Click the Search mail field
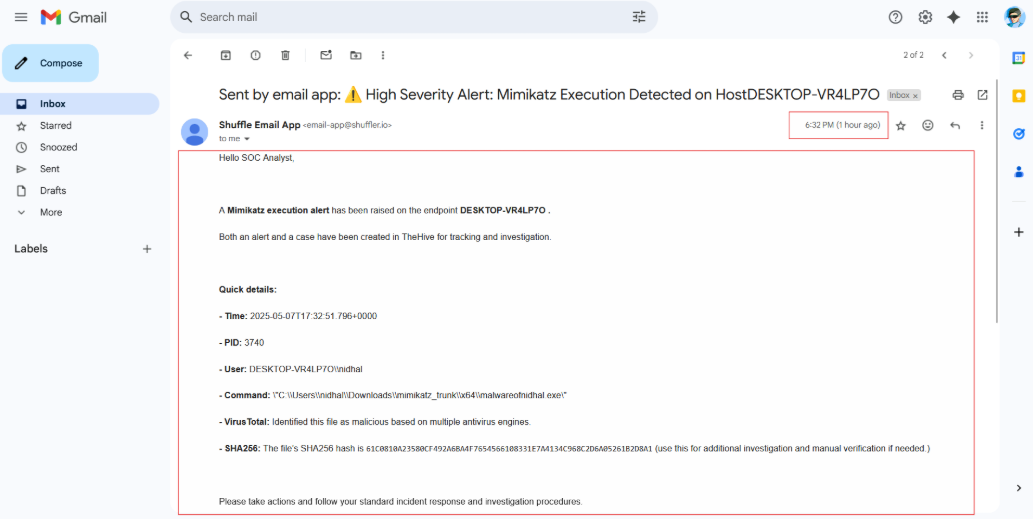 [x=400, y=17]
